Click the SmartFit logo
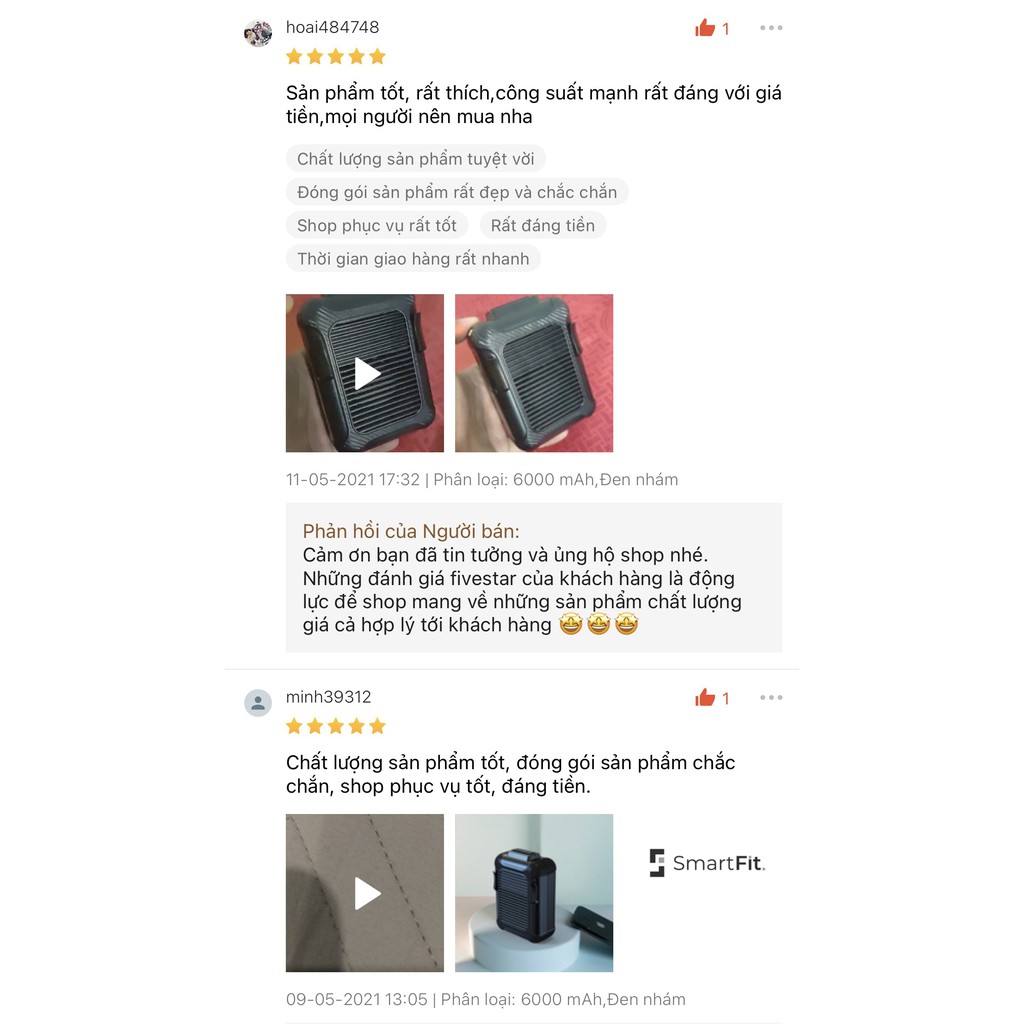The height and width of the screenshot is (1024, 1024). pos(707,863)
